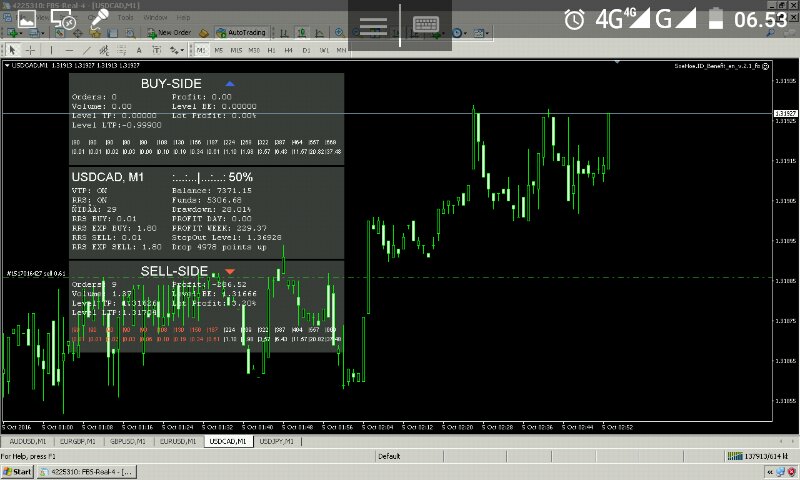Collapse the SELL-SIDE red down arrow
Screen dimensions: 800x480
pyautogui.click(x=230, y=271)
